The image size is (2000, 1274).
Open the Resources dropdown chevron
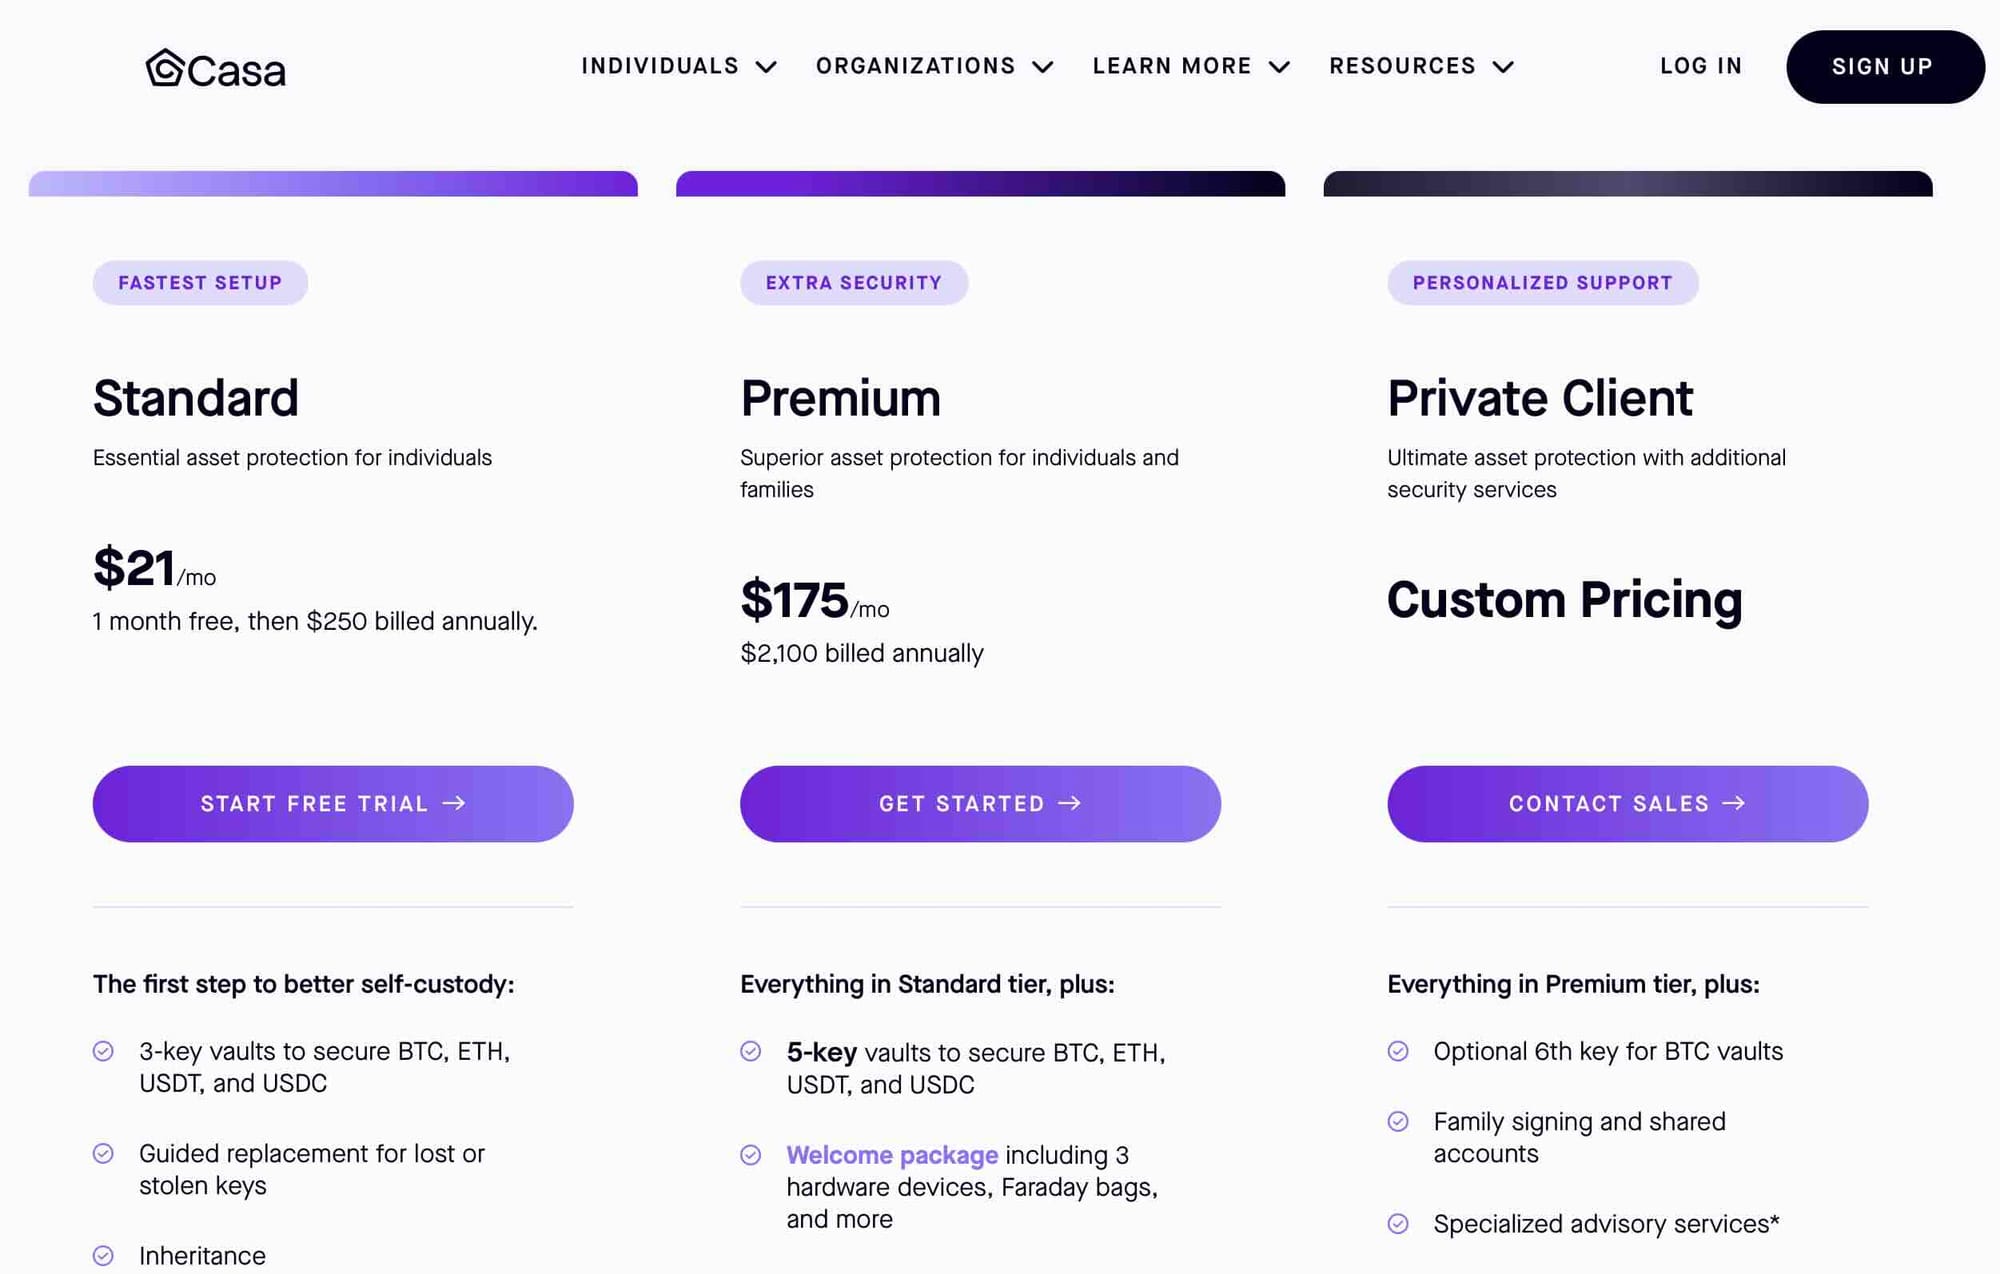click(x=1503, y=67)
